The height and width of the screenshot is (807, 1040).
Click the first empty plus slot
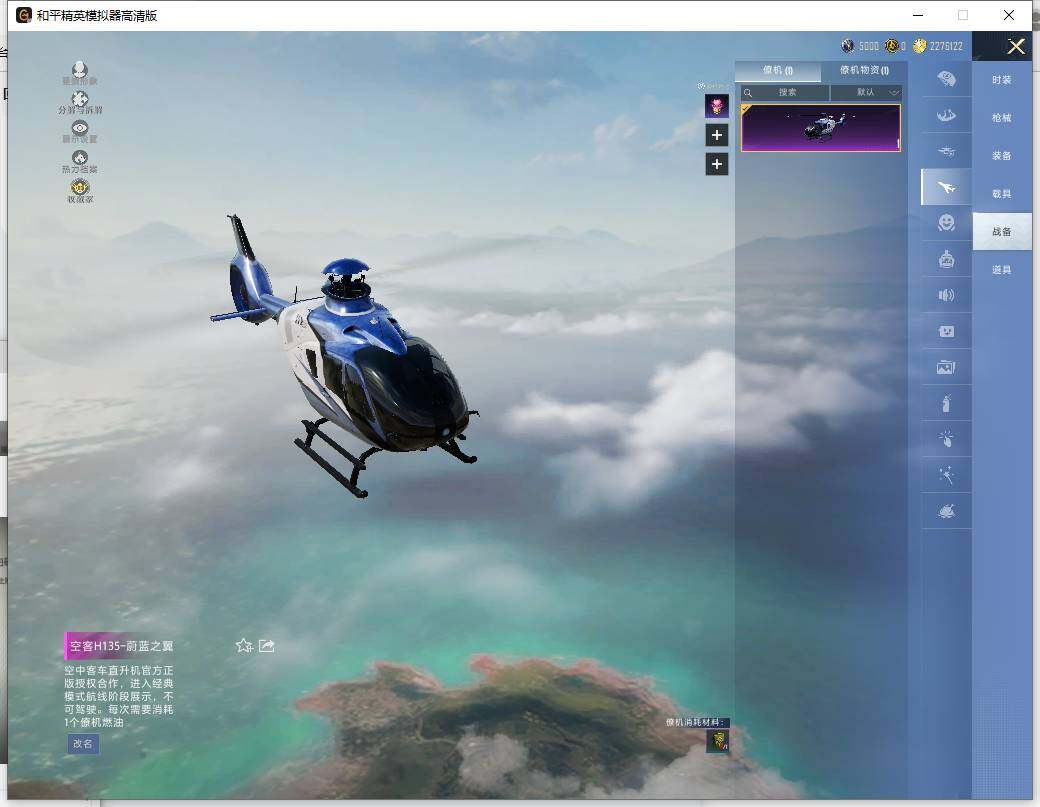pos(716,135)
